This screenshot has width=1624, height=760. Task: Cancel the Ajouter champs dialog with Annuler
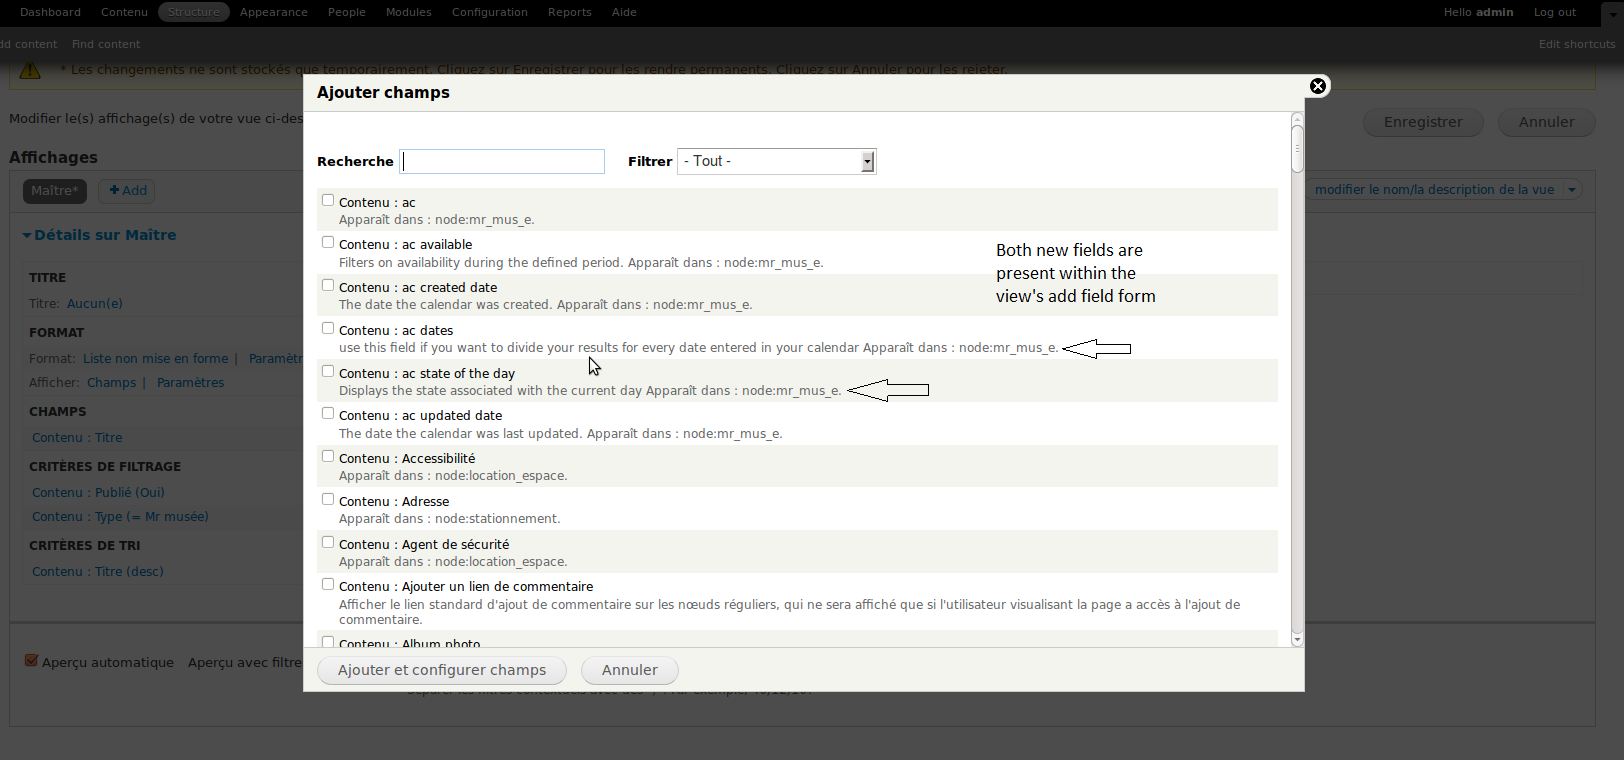click(x=630, y=670)
